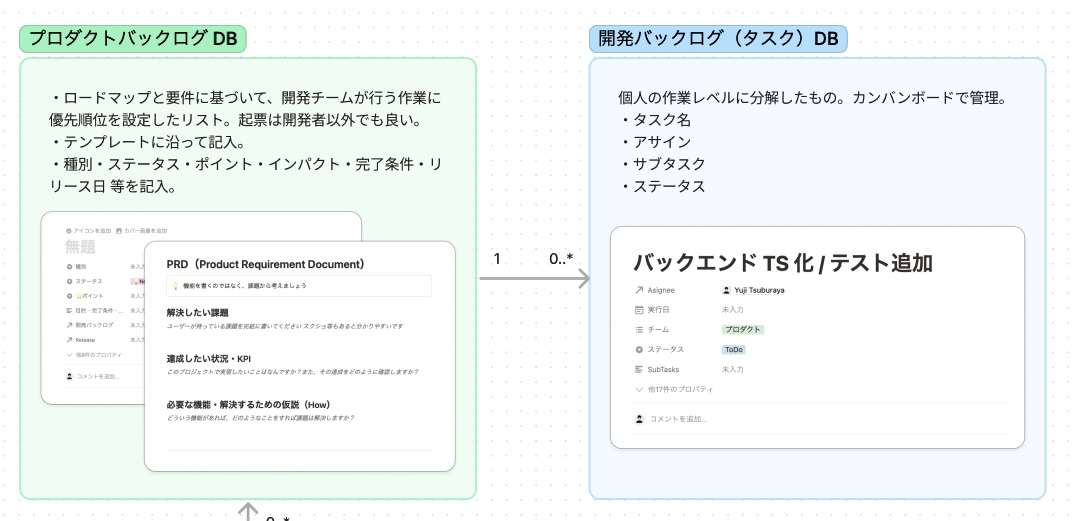Screen dimensions: 1073x521
Task: Click the 達成したい状況・KPI heading
Action: (209, 359)
